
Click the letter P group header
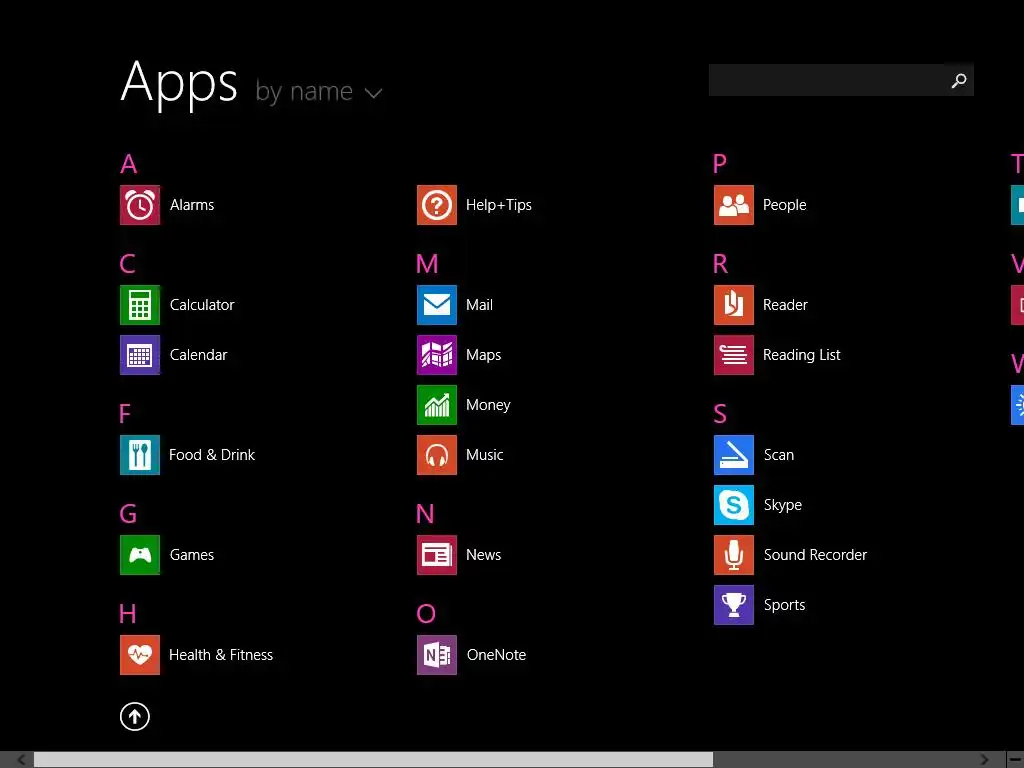[x=720, y=164]
